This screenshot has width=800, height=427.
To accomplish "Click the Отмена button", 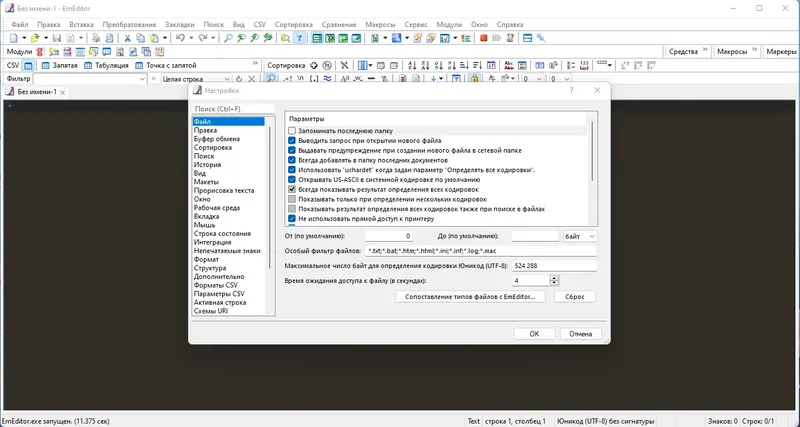I will [581, 334].
